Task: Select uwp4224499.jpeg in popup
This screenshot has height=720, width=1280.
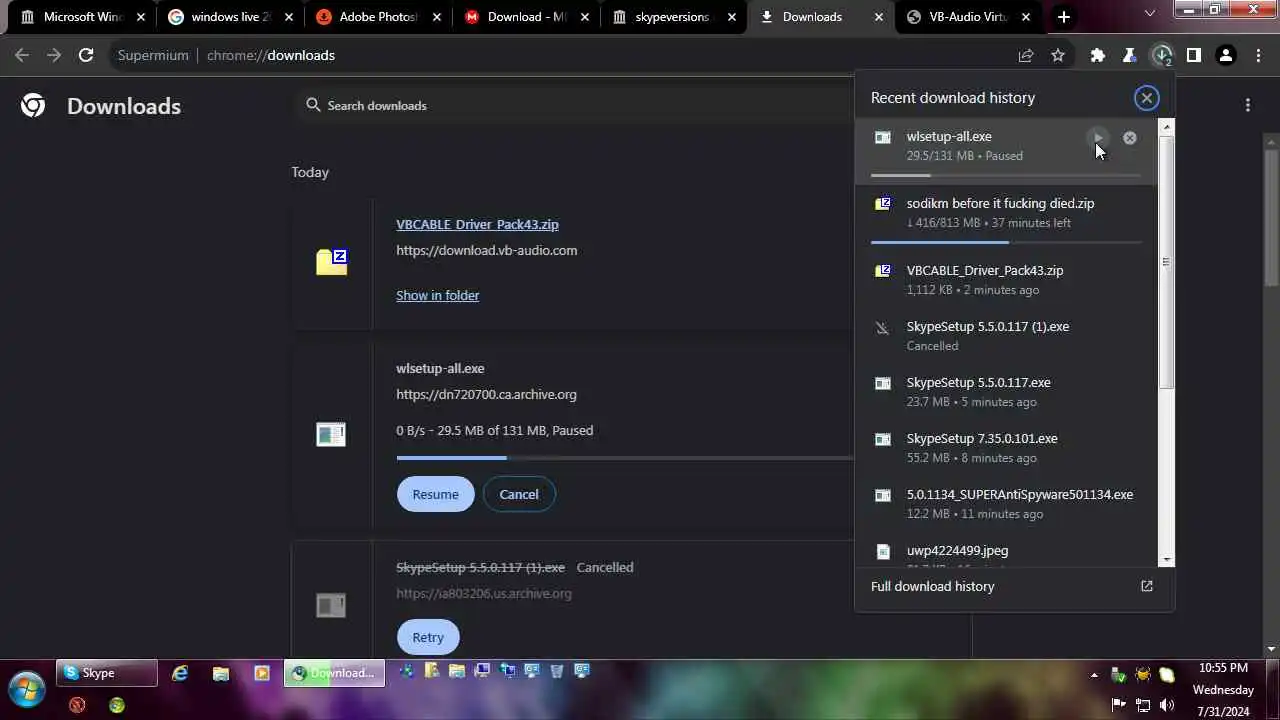Action: click(x=1007, y=552)
